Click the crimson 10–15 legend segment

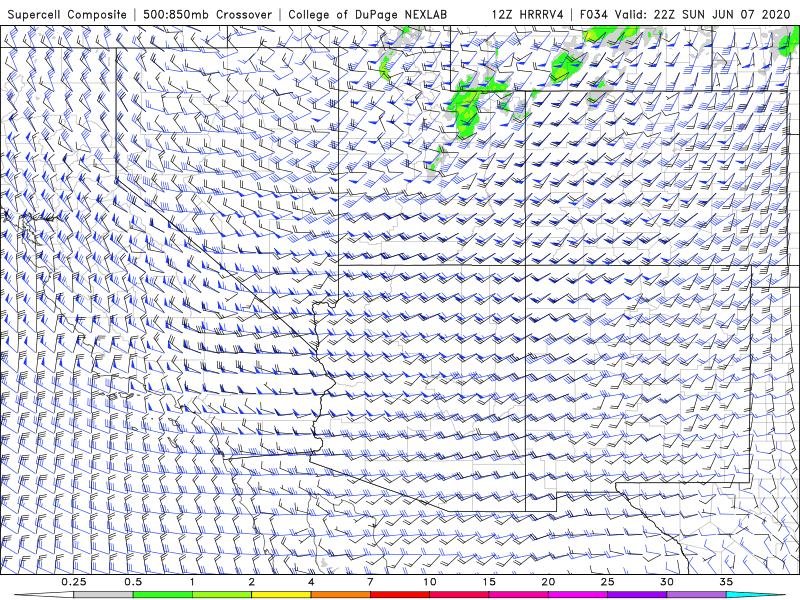[x=459, y=595]
